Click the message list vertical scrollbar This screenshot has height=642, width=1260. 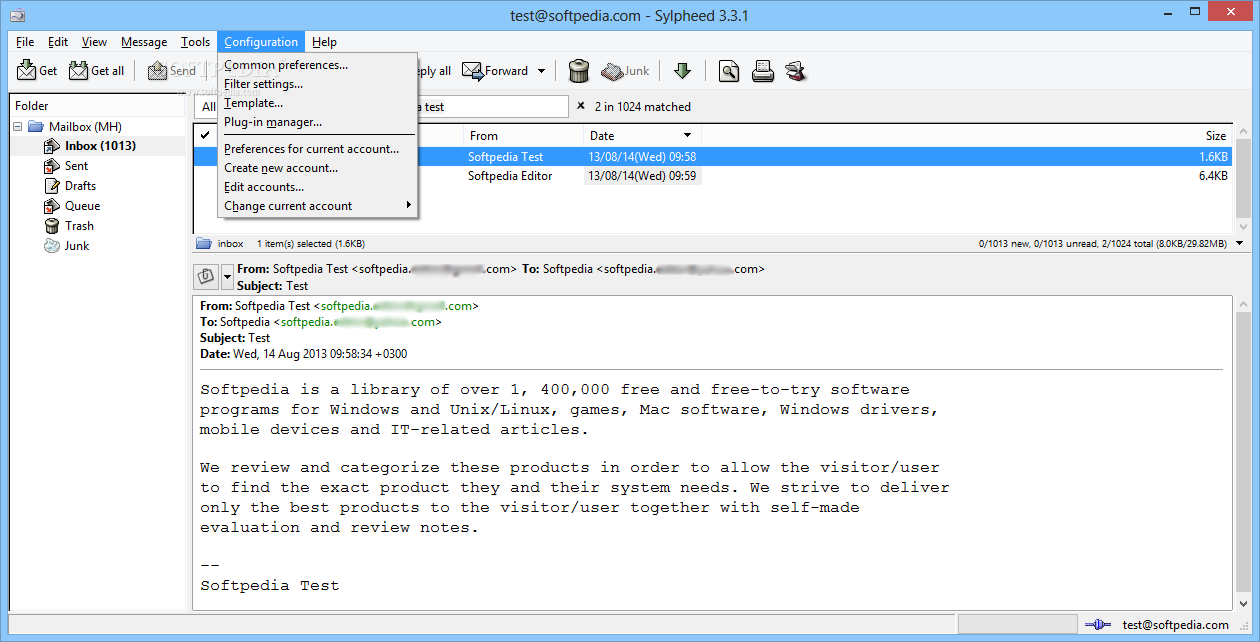[1243, 179]
